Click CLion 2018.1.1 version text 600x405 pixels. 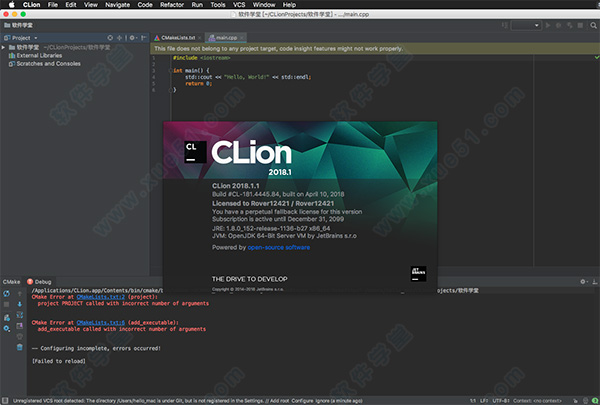(236, 186)
